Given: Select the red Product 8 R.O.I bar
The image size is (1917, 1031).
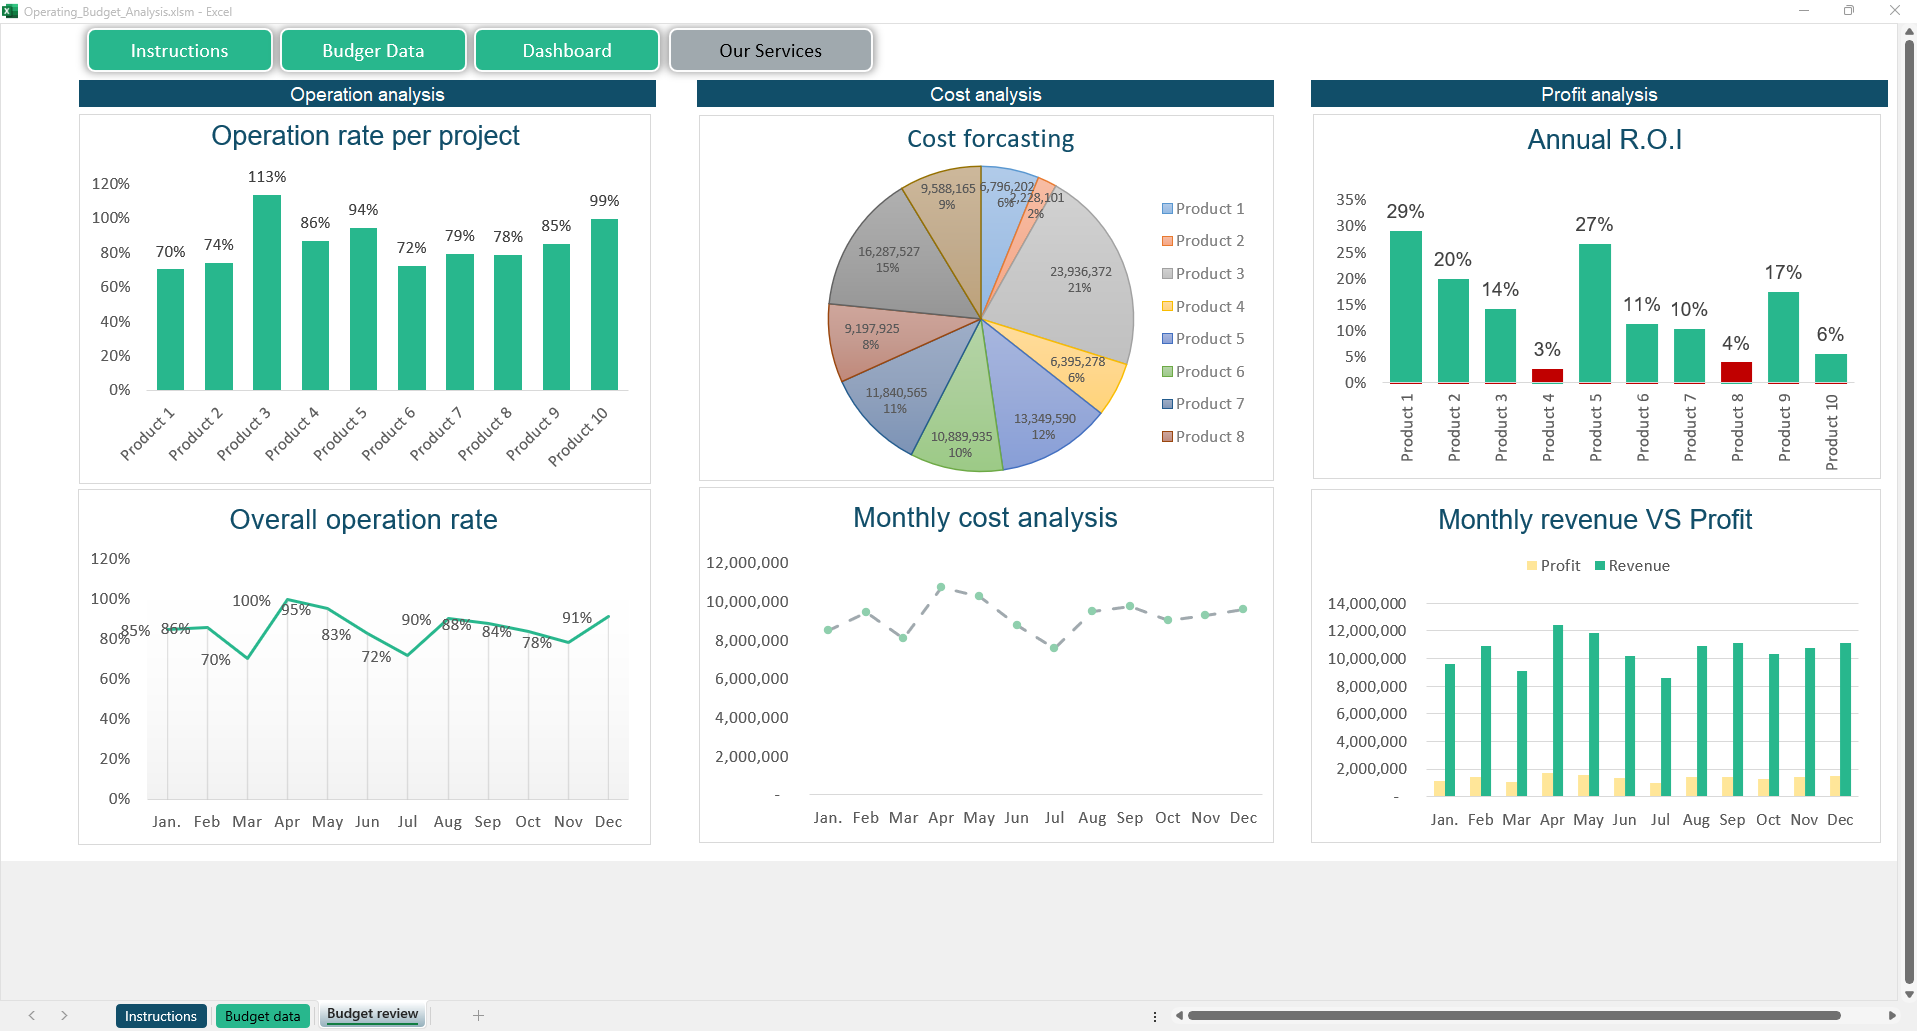Looking at the screenshot, I should click(x=1736, y=372).
